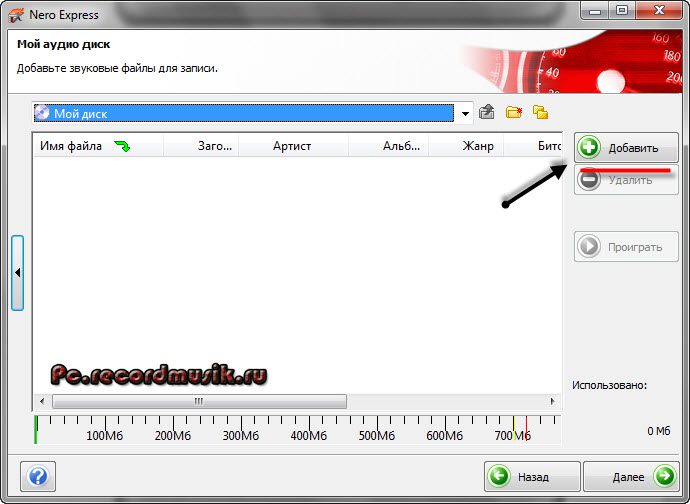Maximize the Nero Express window

(x=621, y=11)
